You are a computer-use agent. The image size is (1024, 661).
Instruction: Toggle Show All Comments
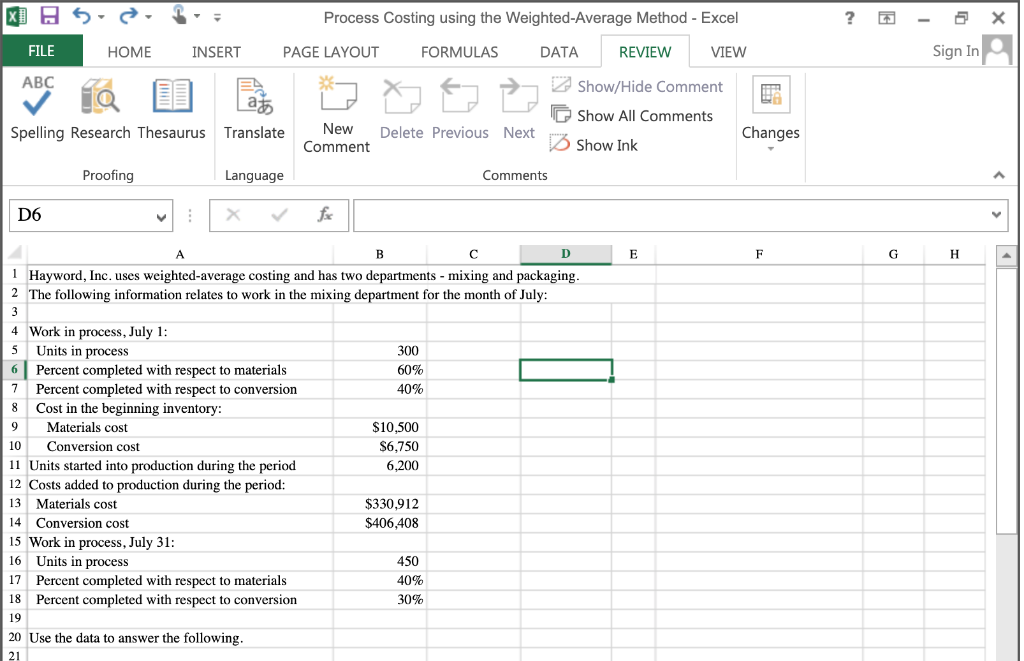click(632, 116)
